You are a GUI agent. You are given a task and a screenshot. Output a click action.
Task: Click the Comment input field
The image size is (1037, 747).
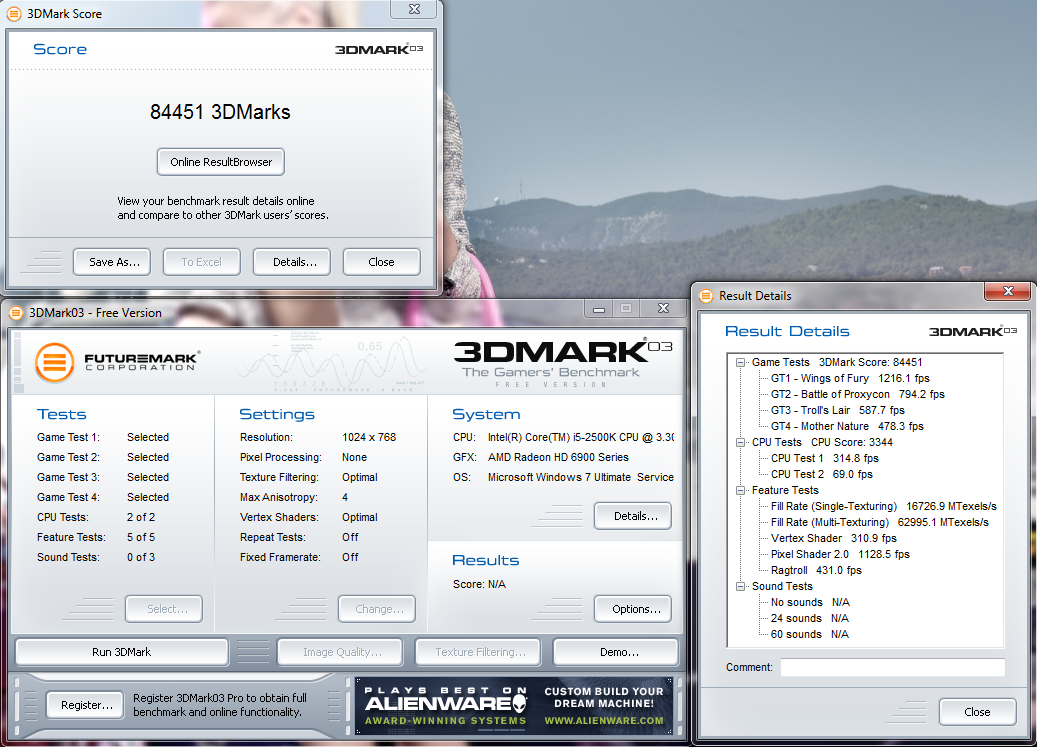click(892, 667)
